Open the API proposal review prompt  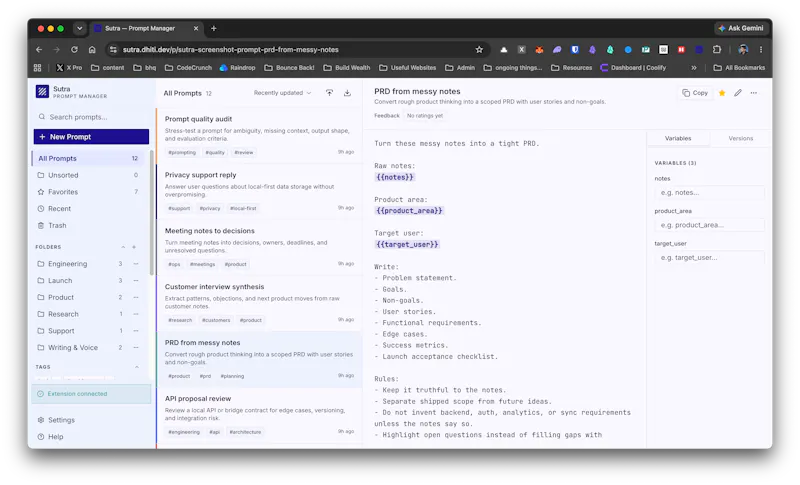click(x=259, y=415)
